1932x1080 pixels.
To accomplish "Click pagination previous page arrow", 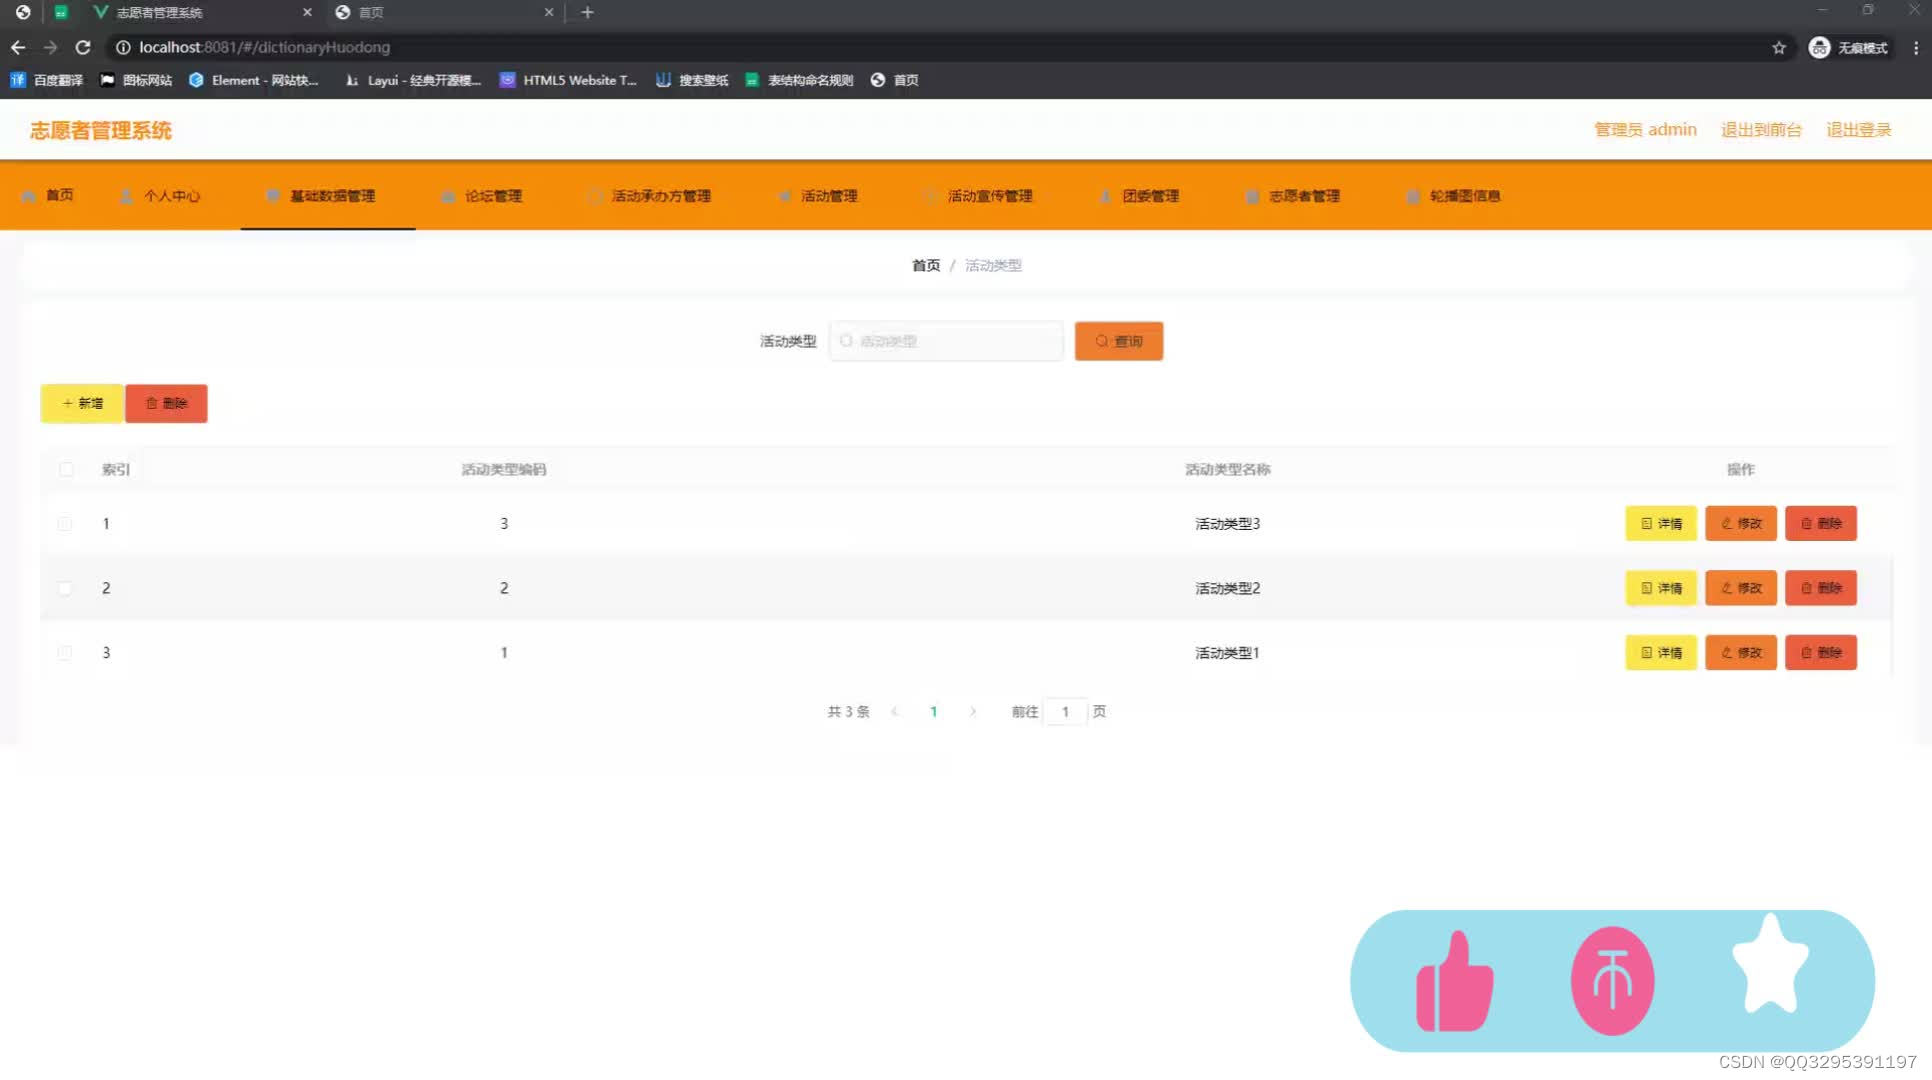I will coord(895,711).
